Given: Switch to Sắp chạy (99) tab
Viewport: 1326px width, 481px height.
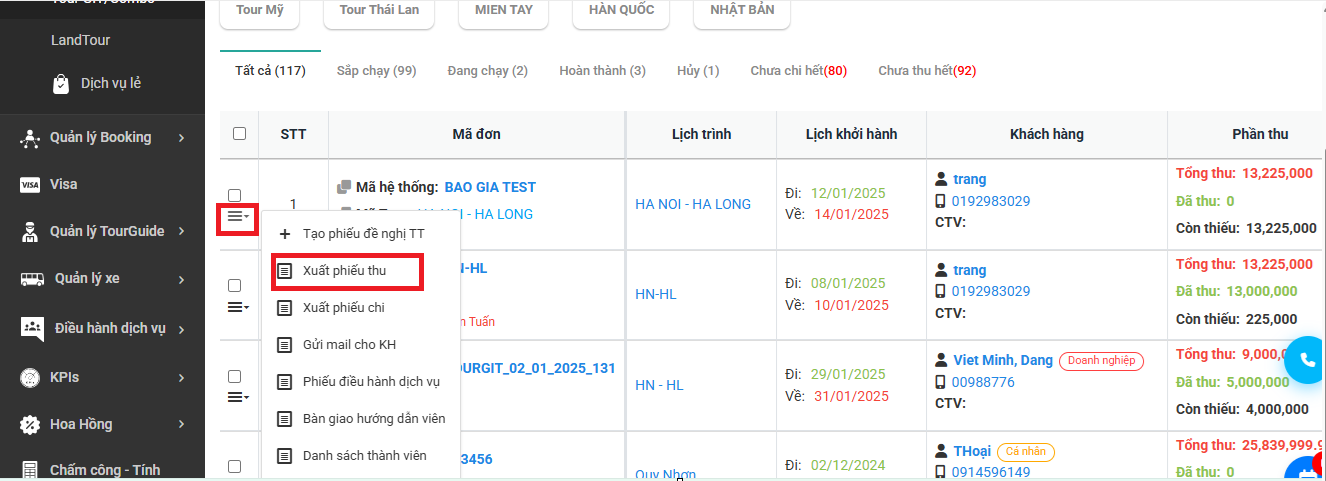Looking at the screenshot, I should pos(376,71).
